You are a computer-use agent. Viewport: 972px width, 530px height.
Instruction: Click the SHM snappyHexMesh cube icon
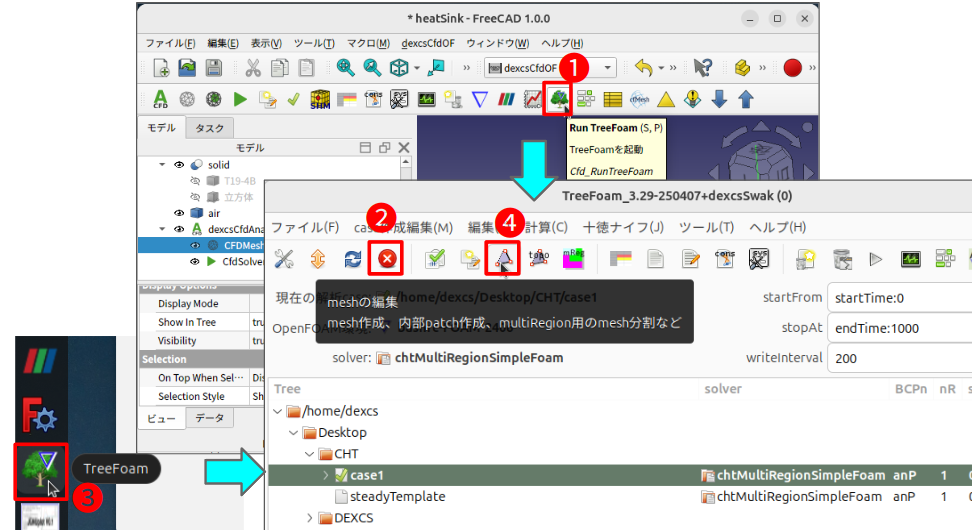coord(320,99)
